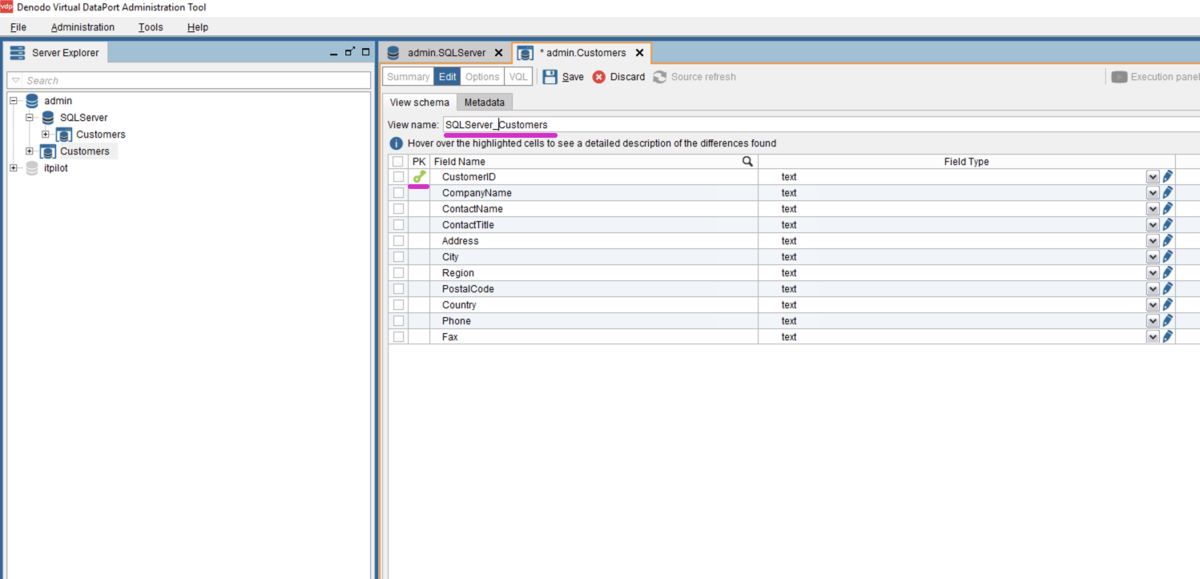The image size is (1200, 579).
Task: Expand the itpilot tree node
Action: click(x=14, y=168)
